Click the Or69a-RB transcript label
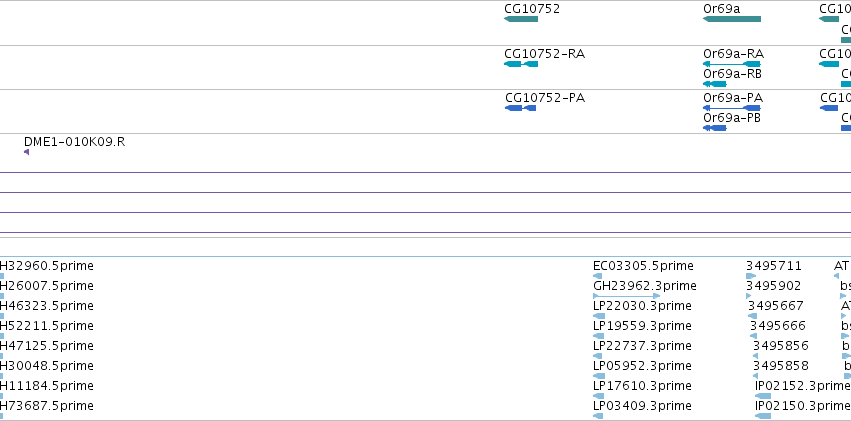Screen dimensions: 851x421 732,74
